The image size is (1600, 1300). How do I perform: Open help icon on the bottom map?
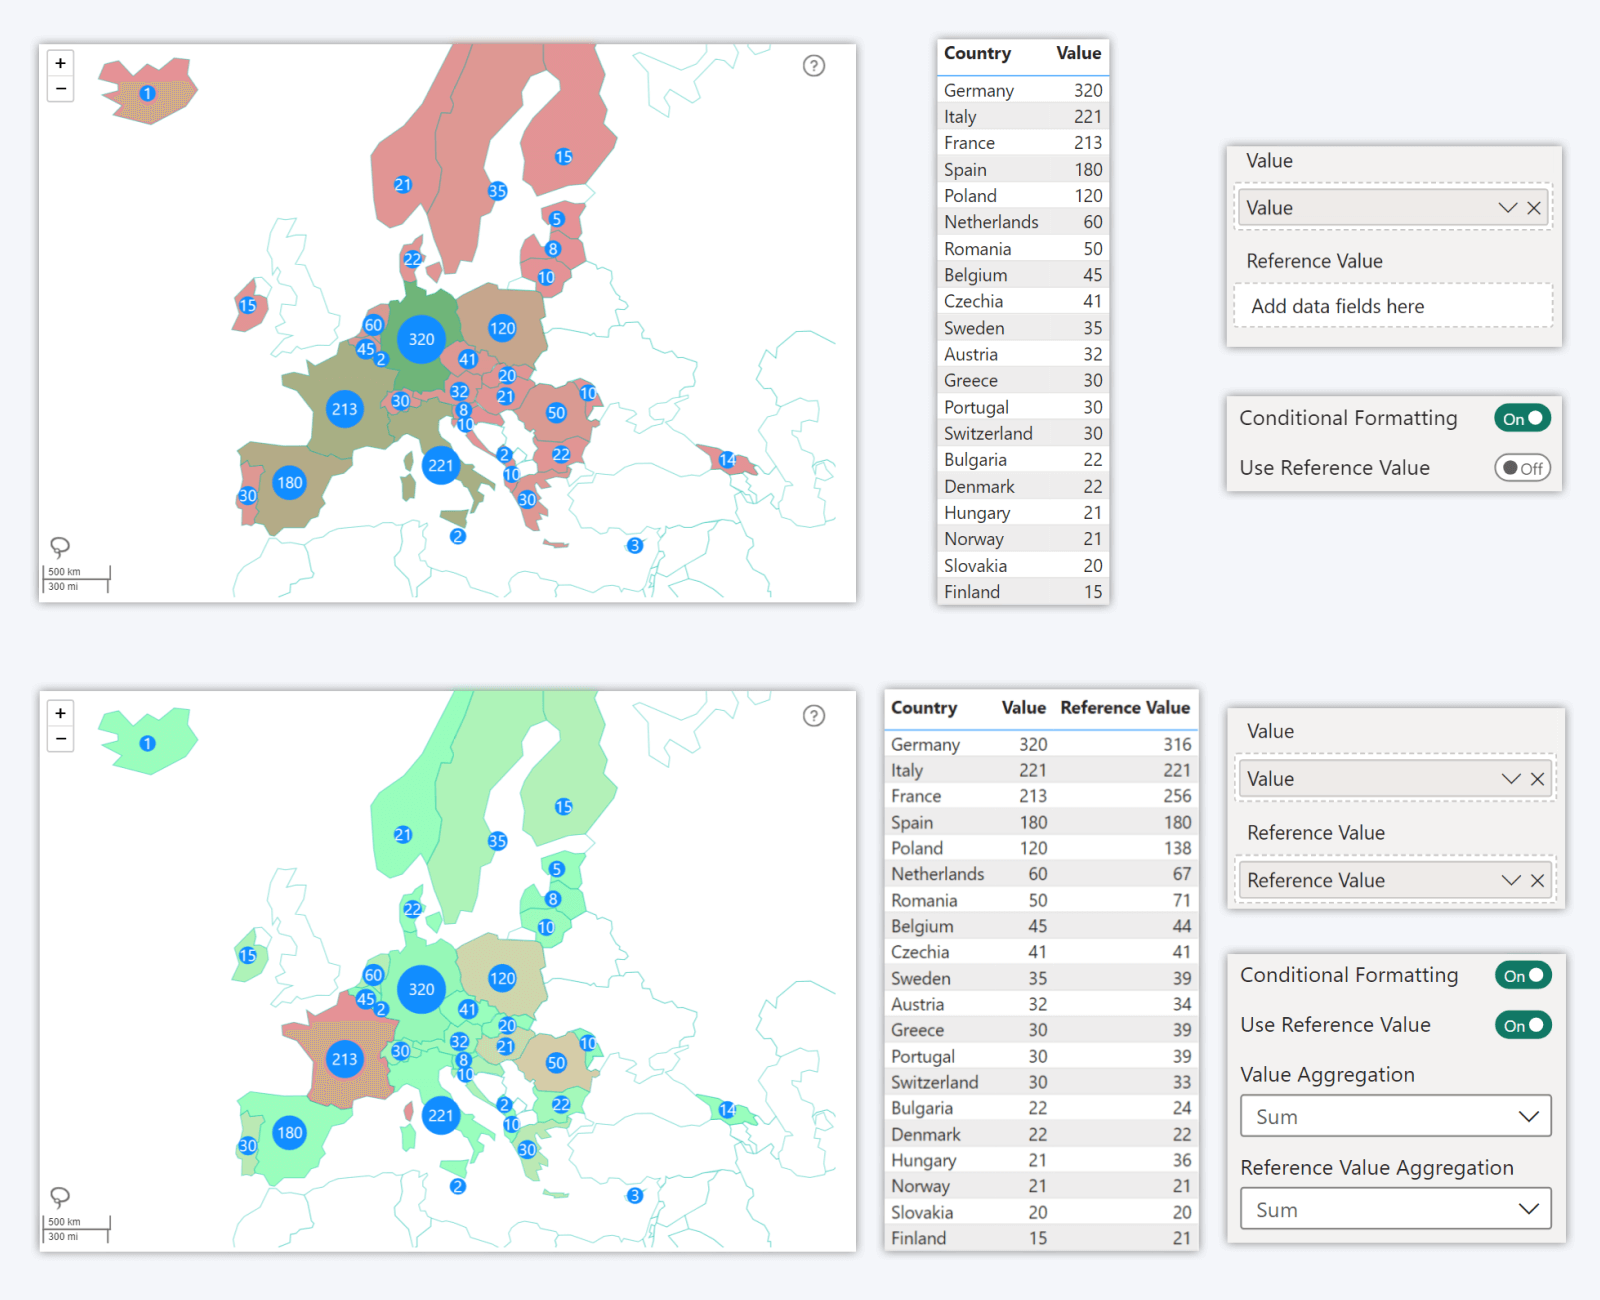coord(814,716)
